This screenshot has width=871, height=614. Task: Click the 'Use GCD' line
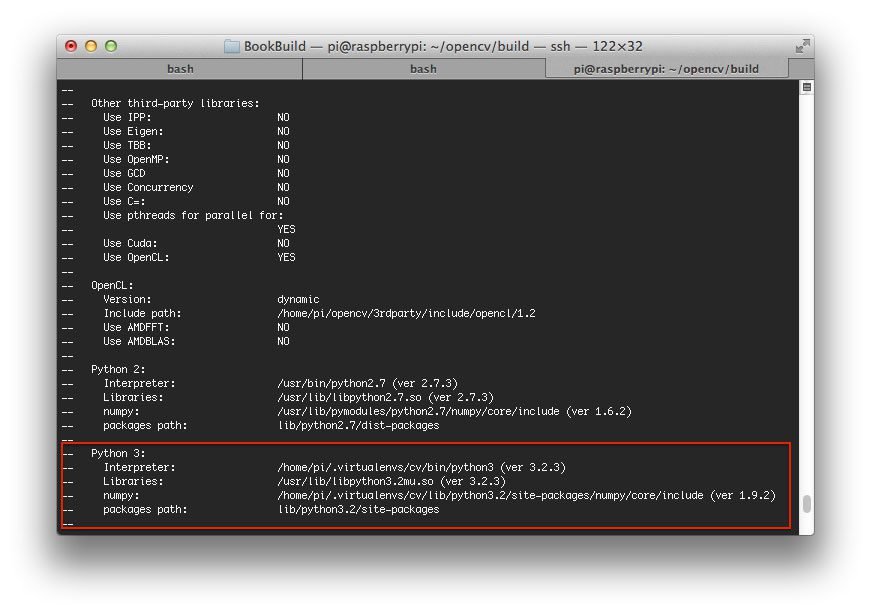click(196, 173)
